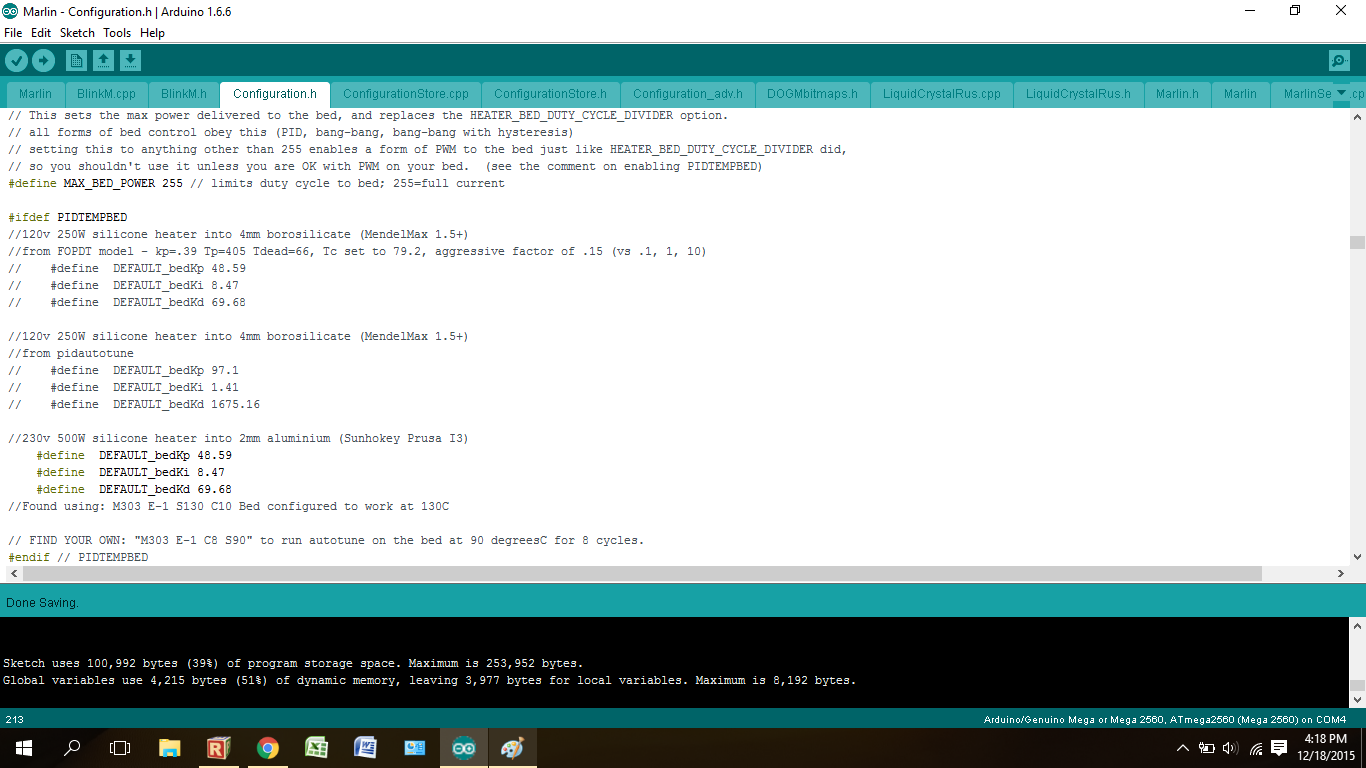The image size is (1366, 768).
Task: Open File Explorer from taskbar
Action: 169,748
